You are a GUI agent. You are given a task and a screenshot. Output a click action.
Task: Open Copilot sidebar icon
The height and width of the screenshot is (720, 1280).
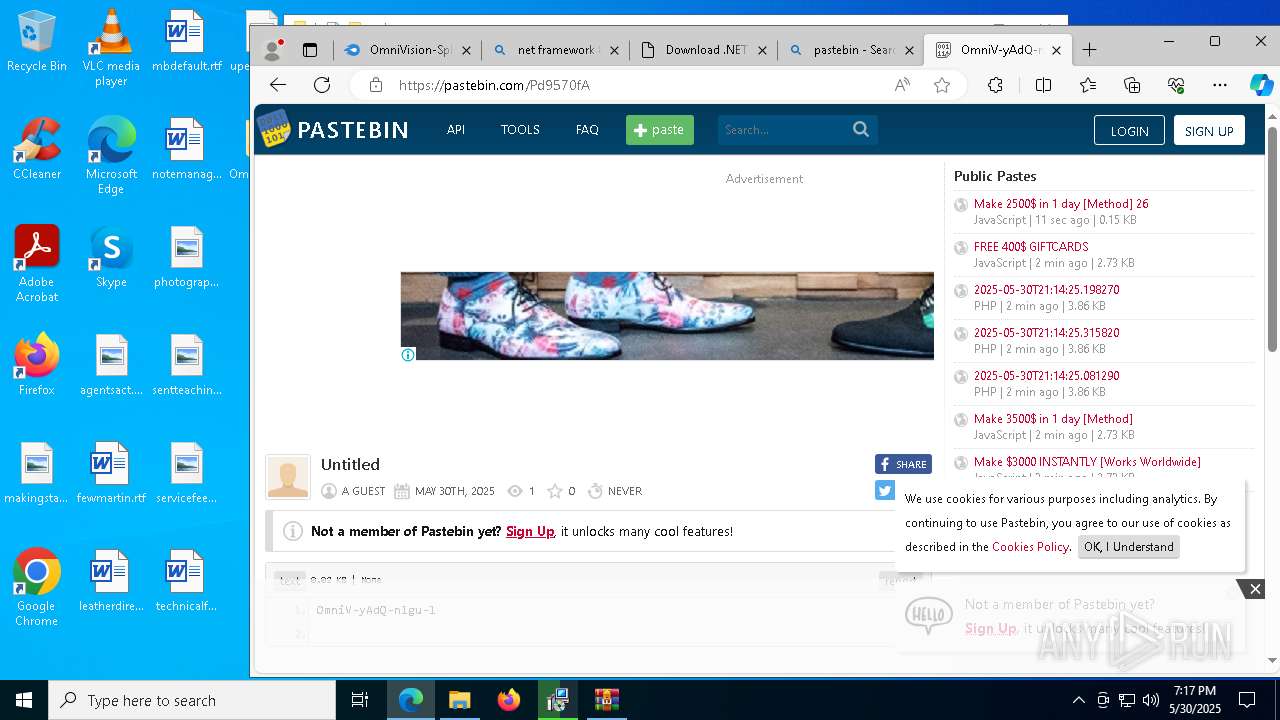pos(1261,85)
